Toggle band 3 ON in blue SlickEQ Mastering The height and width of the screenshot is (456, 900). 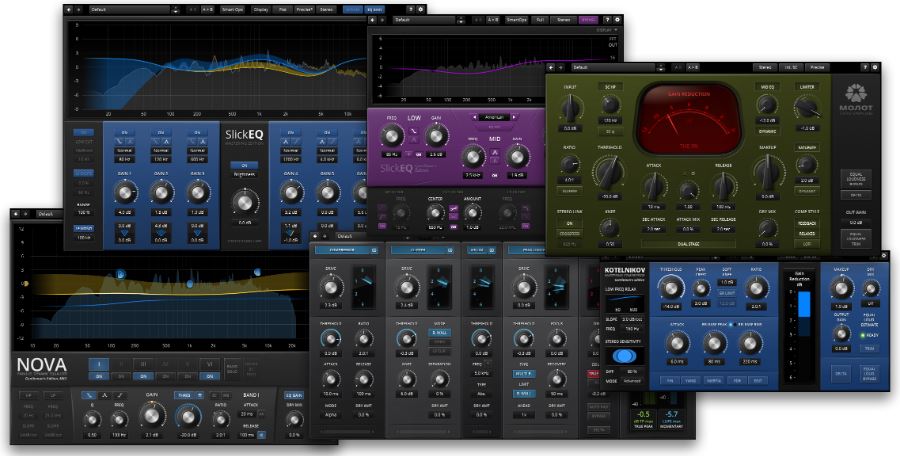(197, 133)
